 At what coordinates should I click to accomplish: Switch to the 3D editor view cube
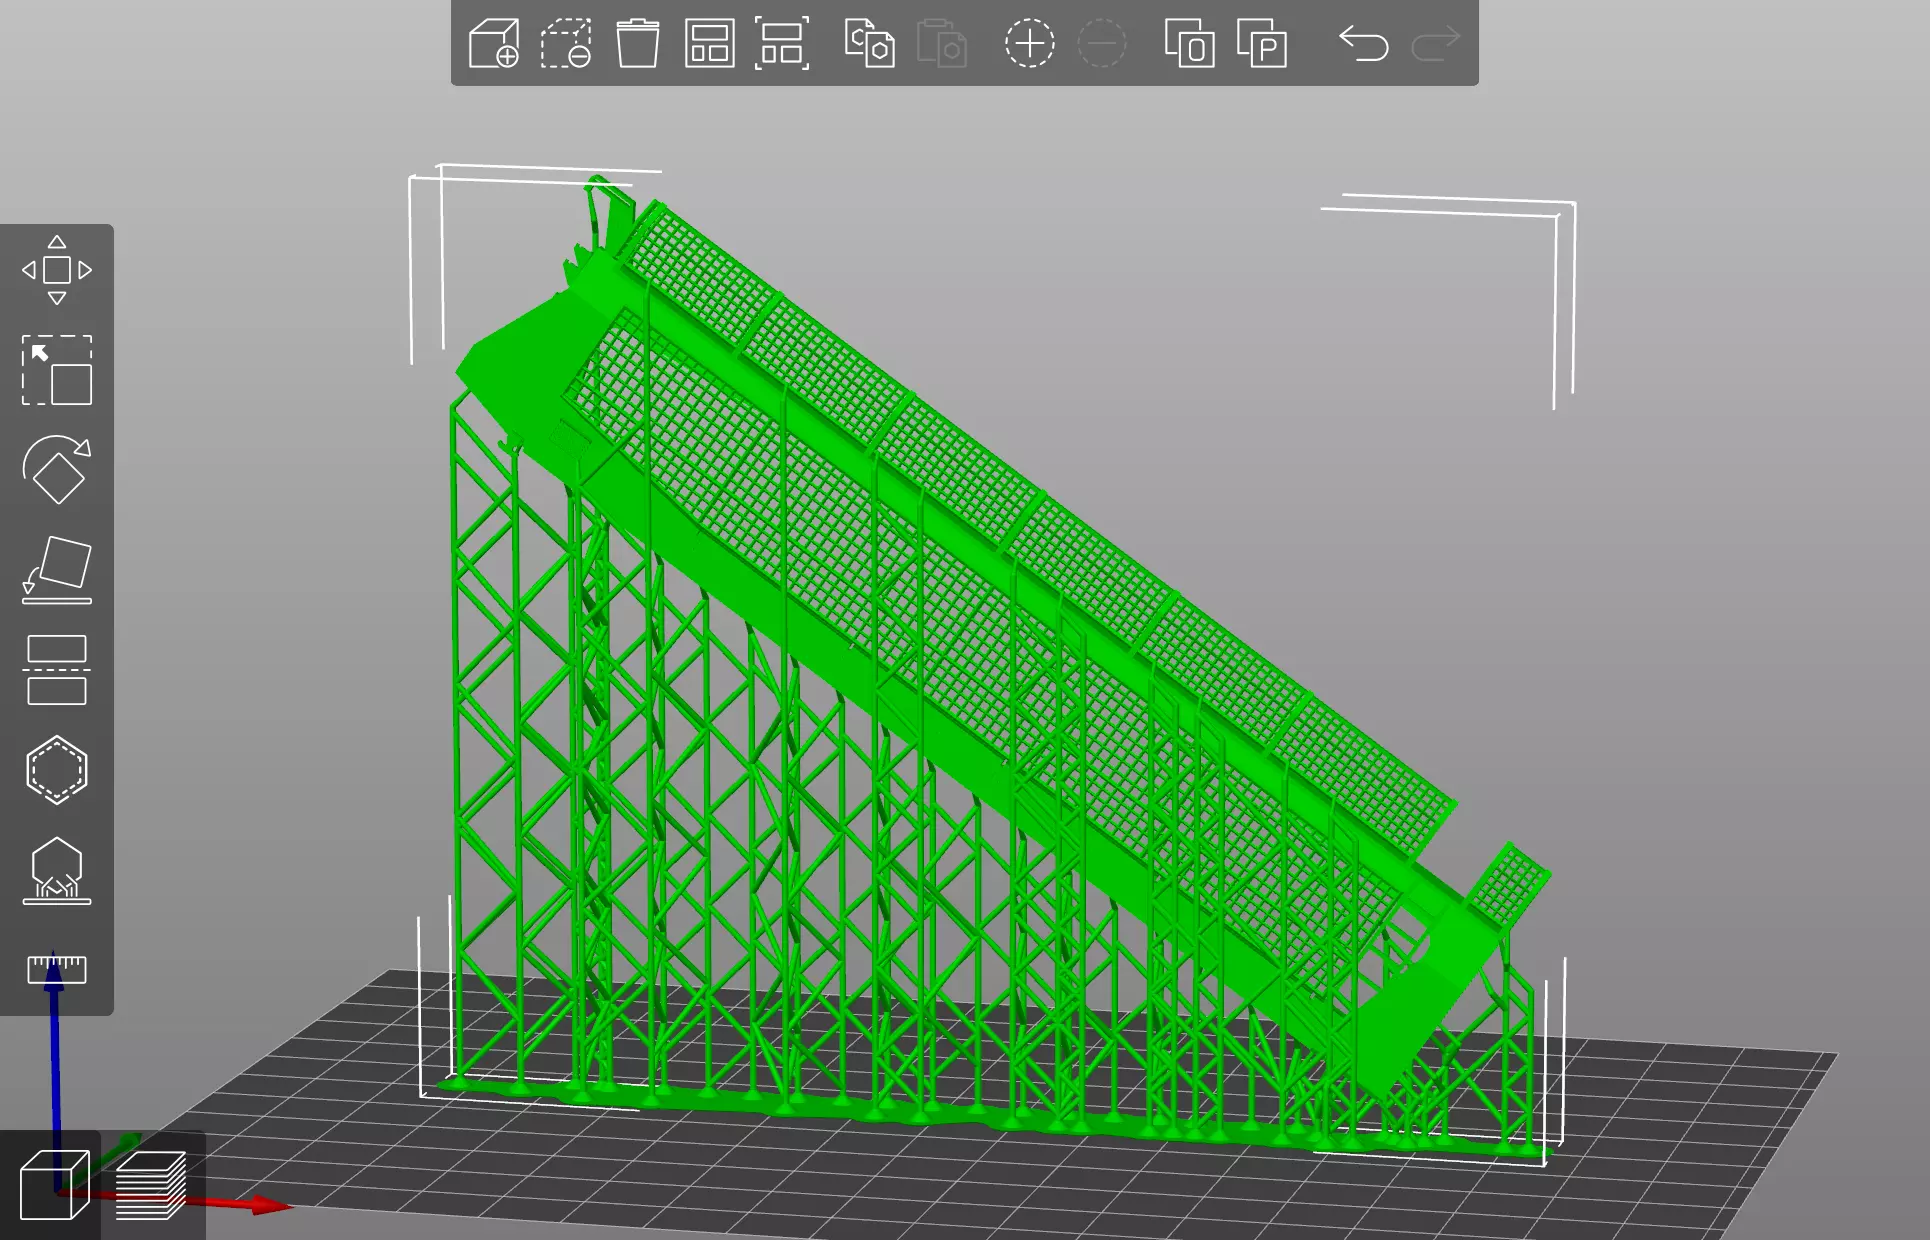click(x=54, y=1185)
